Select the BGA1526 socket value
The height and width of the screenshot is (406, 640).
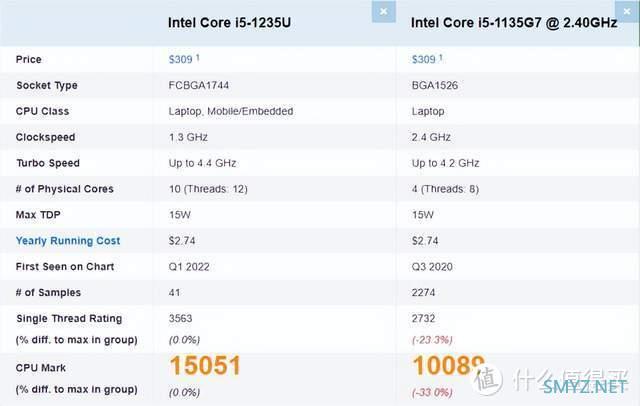(x=435, y=85)
